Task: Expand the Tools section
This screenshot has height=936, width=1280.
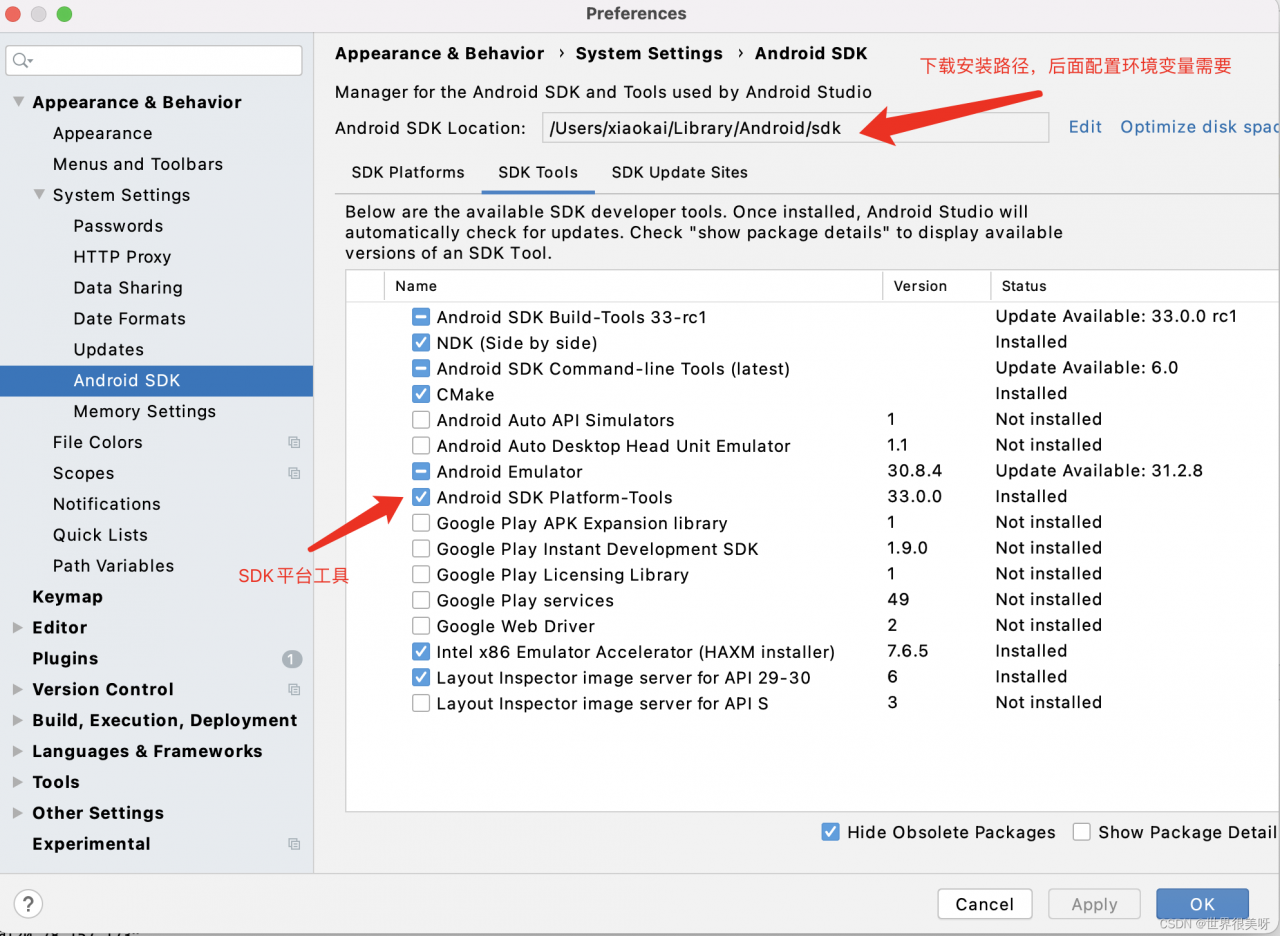Action: [x=18, y=782]
